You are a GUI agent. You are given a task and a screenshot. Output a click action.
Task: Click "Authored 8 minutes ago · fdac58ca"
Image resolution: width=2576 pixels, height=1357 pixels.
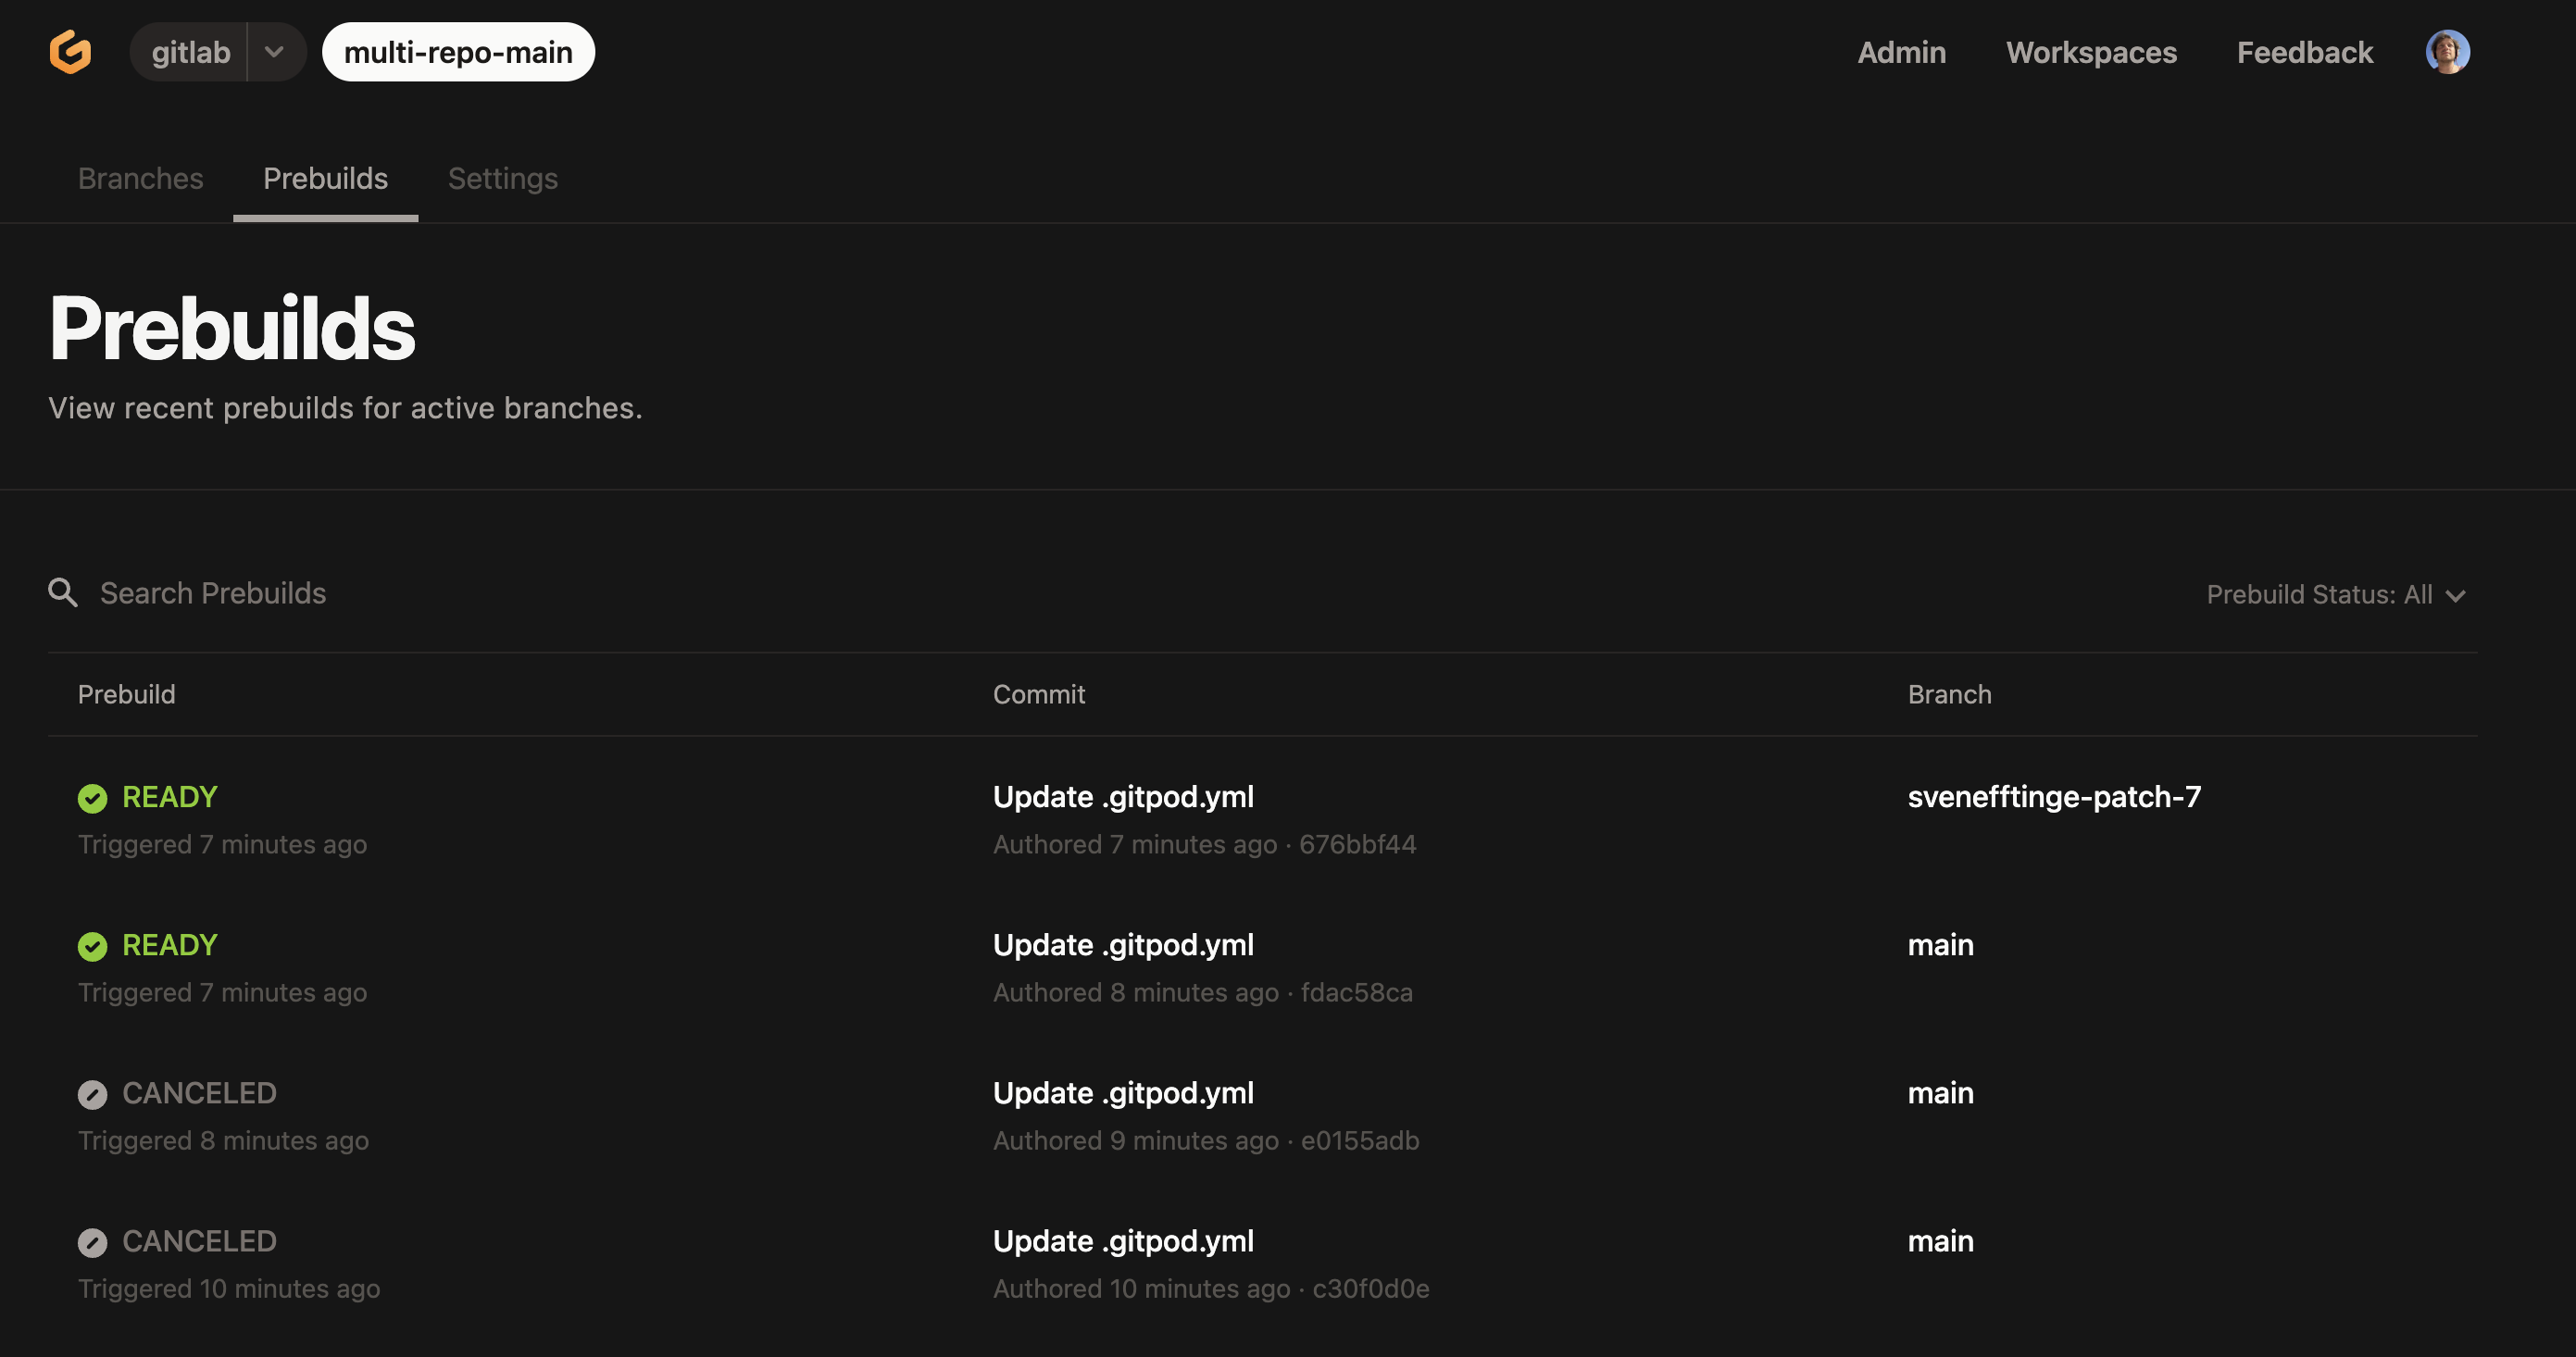[x=1203, y=992]
